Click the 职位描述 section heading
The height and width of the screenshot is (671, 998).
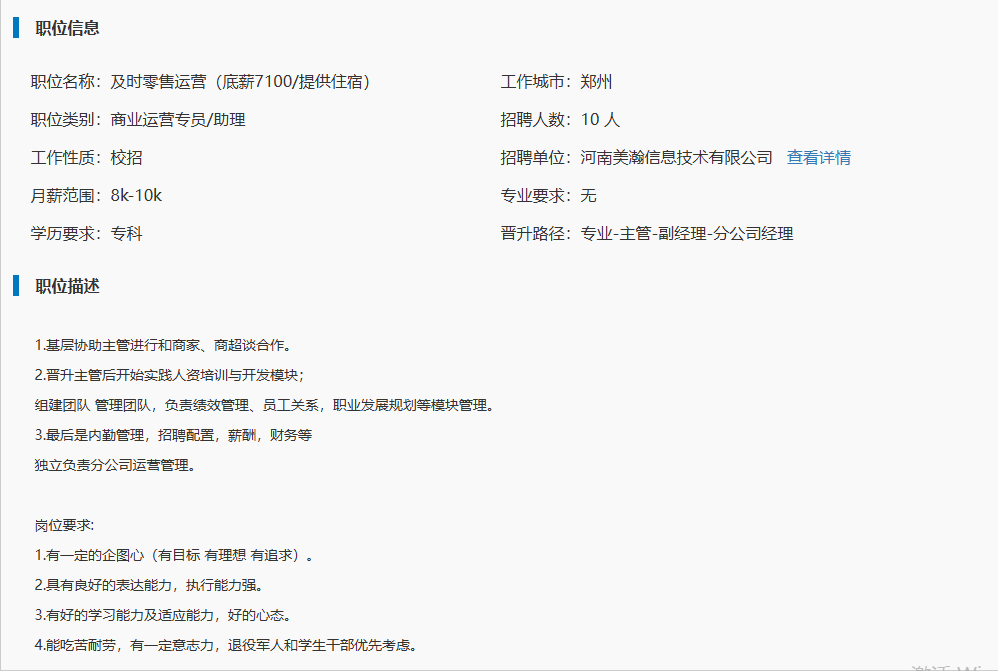point(67,286)
